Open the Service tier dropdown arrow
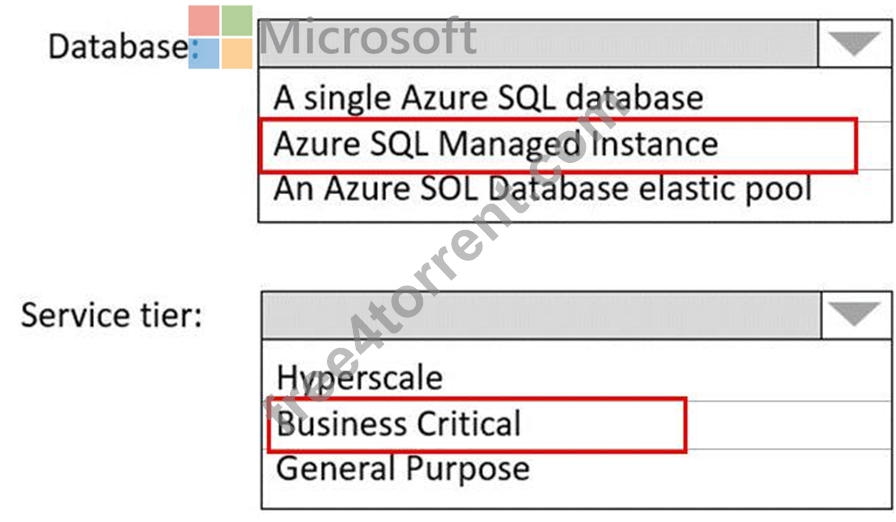This screenshot has width=896, height=522. 855,315
